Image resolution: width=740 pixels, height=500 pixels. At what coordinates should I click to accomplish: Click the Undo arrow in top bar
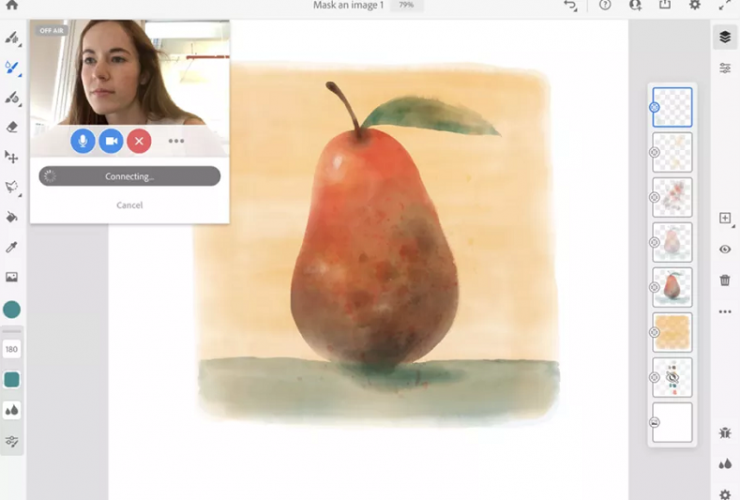point(570,5)
